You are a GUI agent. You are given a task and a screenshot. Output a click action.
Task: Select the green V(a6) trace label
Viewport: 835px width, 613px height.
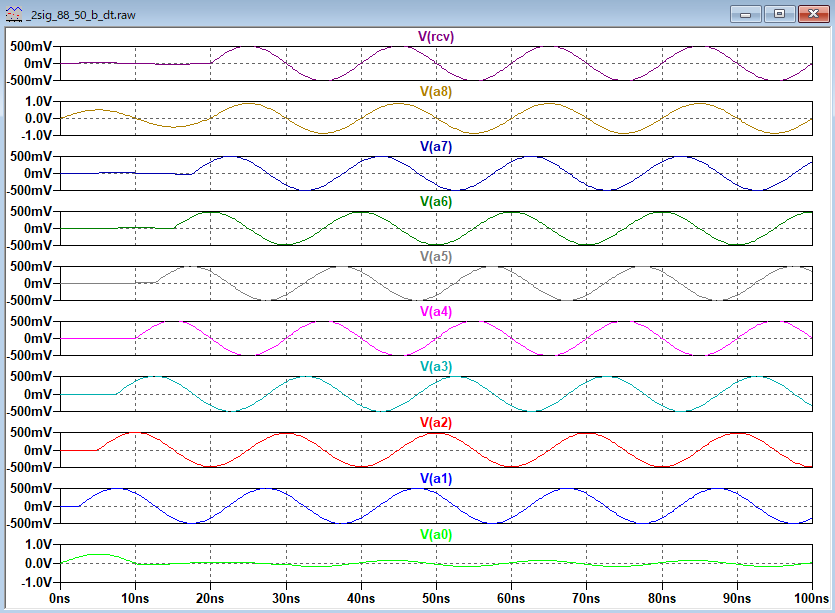[436, 202]
